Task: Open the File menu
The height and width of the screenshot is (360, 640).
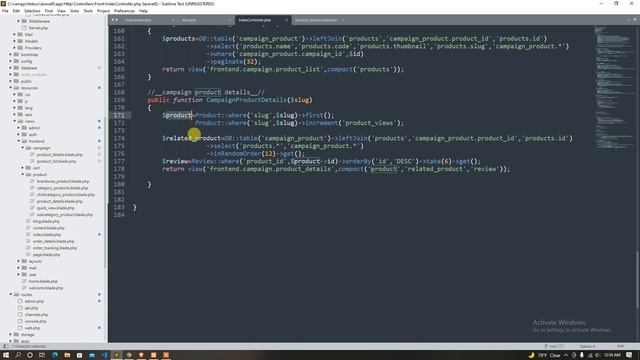Action: [5, 11]
